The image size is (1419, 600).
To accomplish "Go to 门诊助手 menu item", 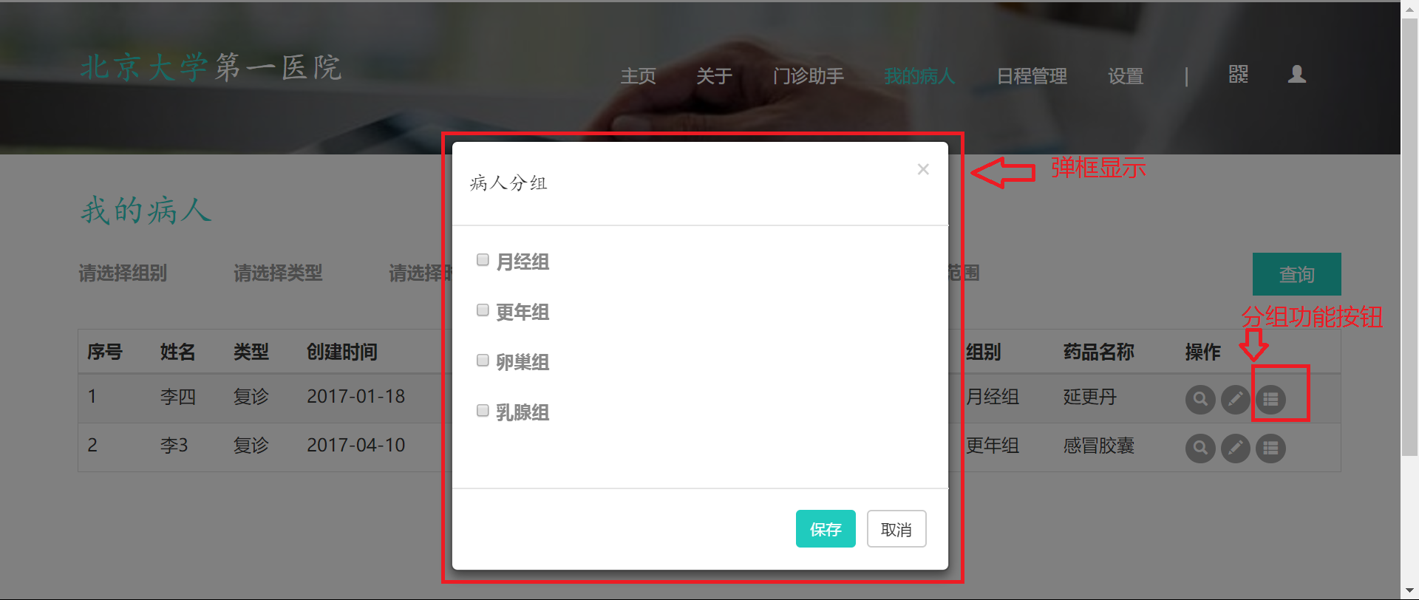I will click(x=808, y=76).
